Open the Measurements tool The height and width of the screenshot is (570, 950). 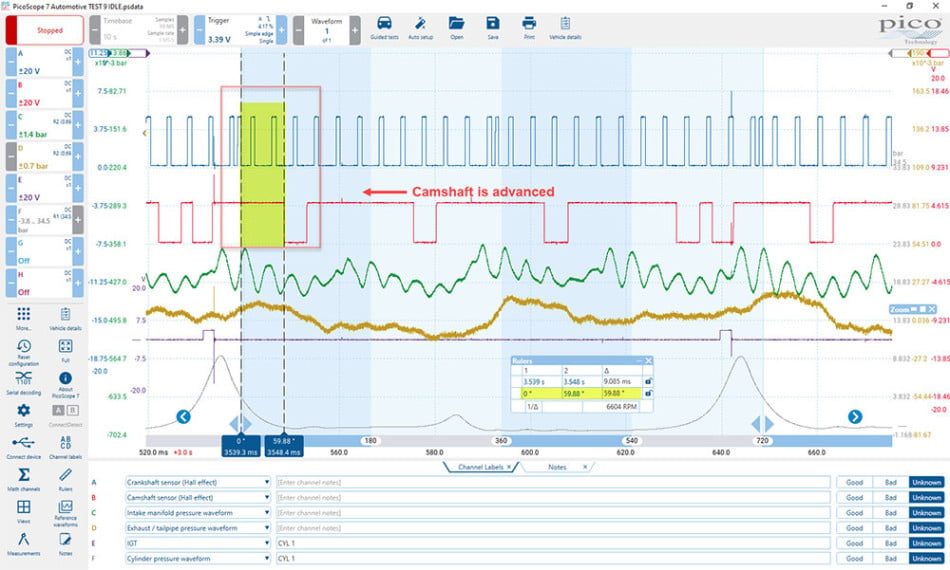pyautogui.click(x=24, y=543)
